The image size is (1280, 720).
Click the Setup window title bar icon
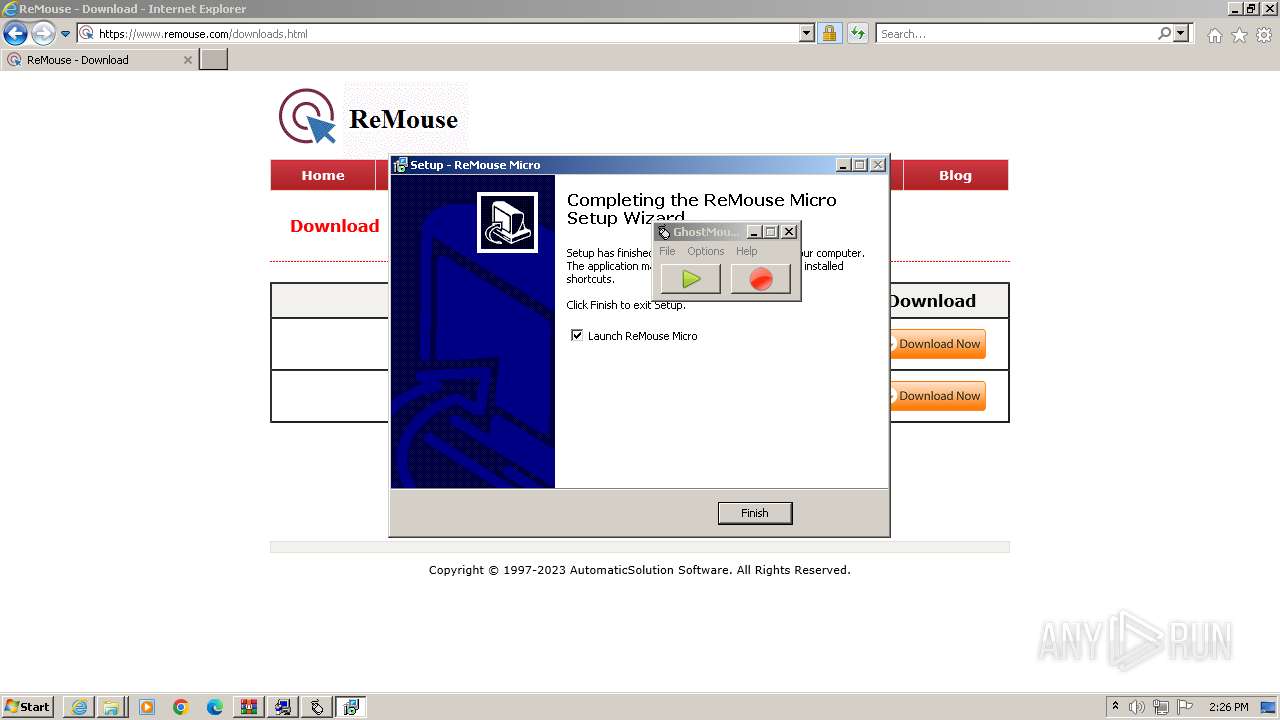[x=400, y=165]
